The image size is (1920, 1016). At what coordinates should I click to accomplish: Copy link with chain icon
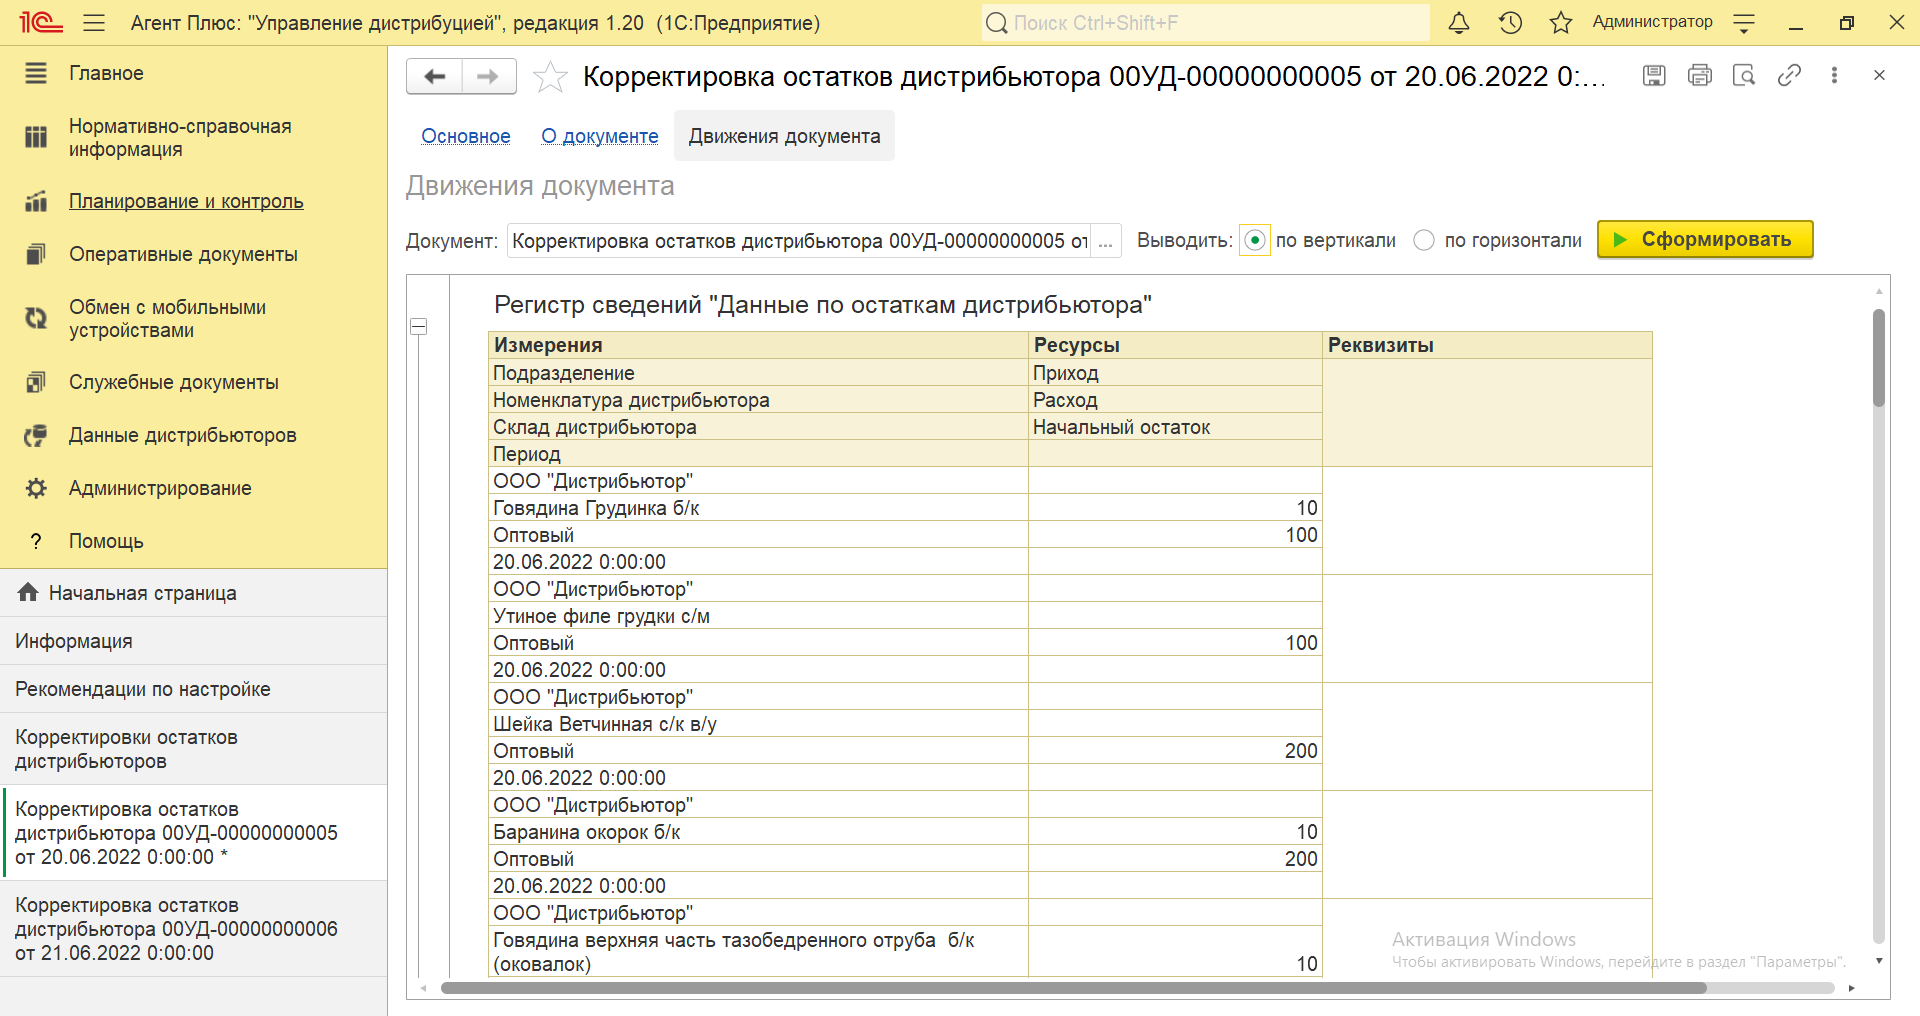tap(1789, 75)
